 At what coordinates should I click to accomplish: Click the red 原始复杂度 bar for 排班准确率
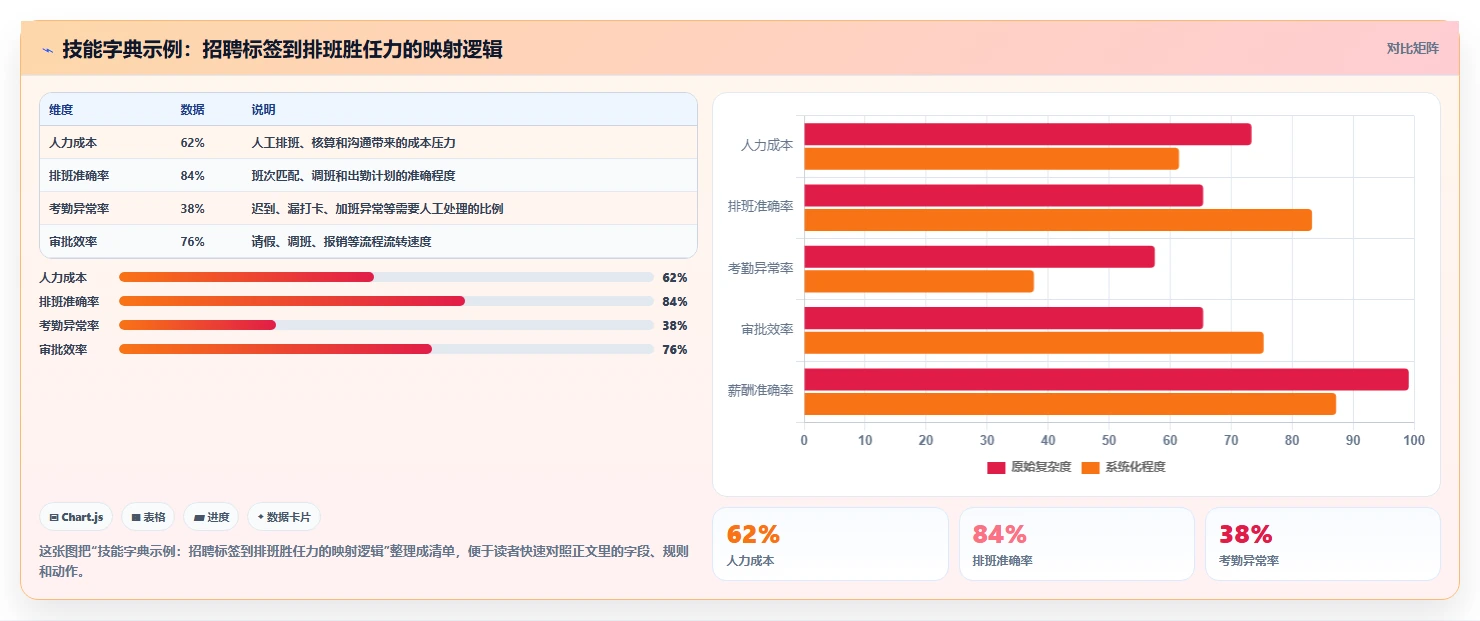[x=1003, y=195]
